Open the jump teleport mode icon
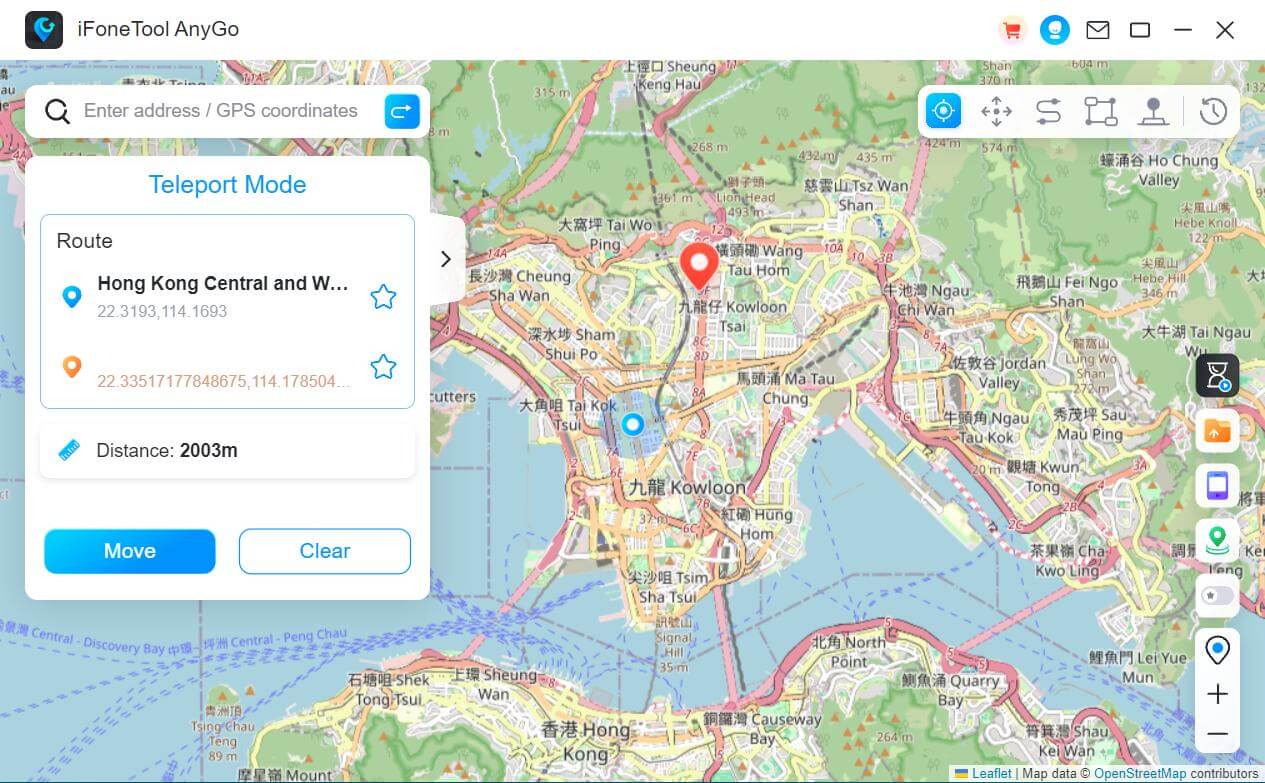 pyautogui.click(x=1154, y=111)
